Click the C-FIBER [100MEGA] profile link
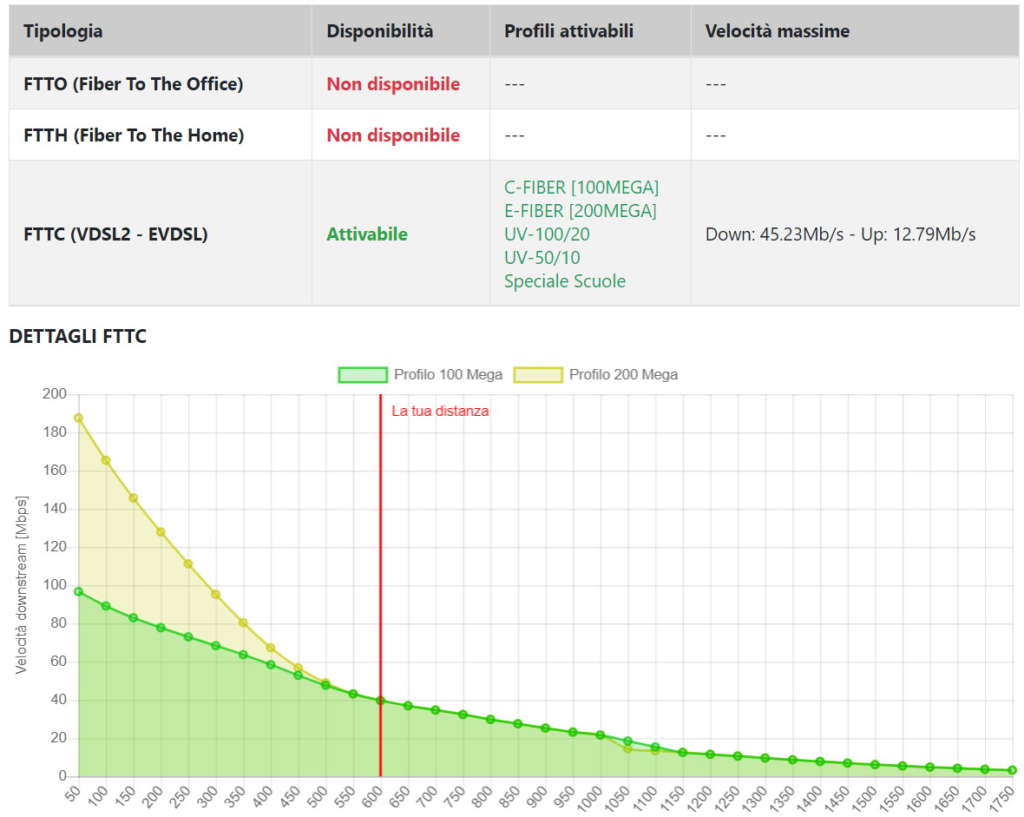 click(x=581, y=187)
